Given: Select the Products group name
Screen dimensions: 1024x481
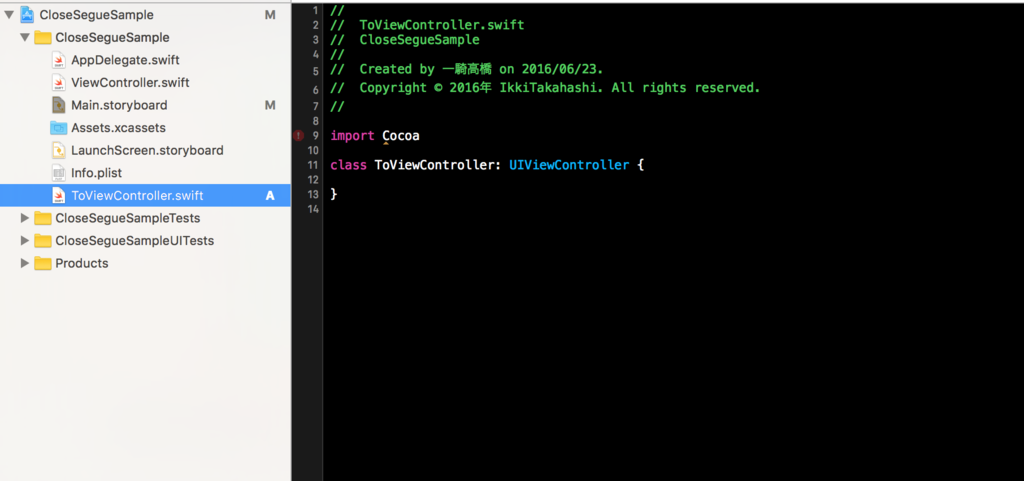Looking at the screenshot, I should pos(82,263).
